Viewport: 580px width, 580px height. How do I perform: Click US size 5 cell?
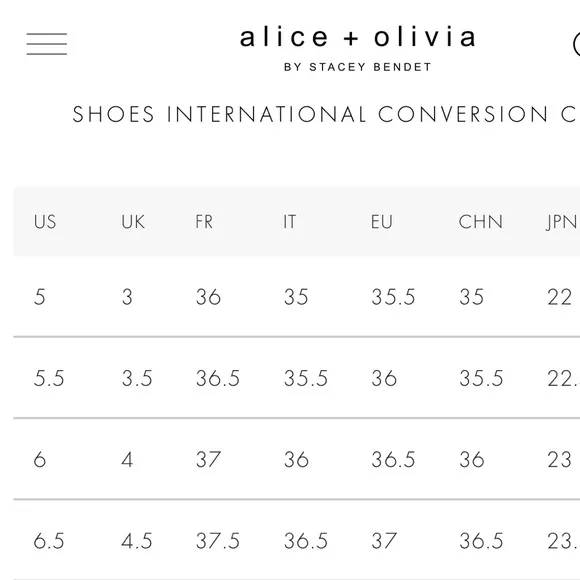40,297
